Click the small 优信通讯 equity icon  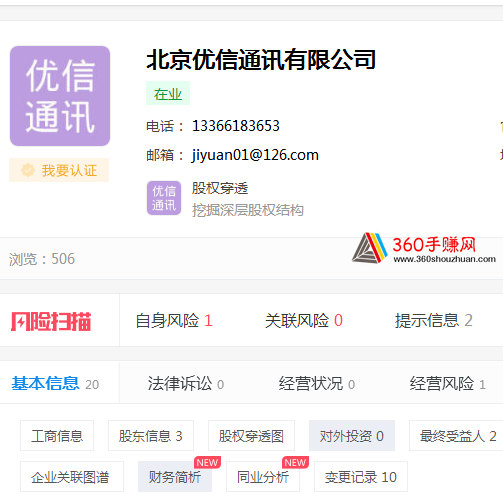[164, 198]
